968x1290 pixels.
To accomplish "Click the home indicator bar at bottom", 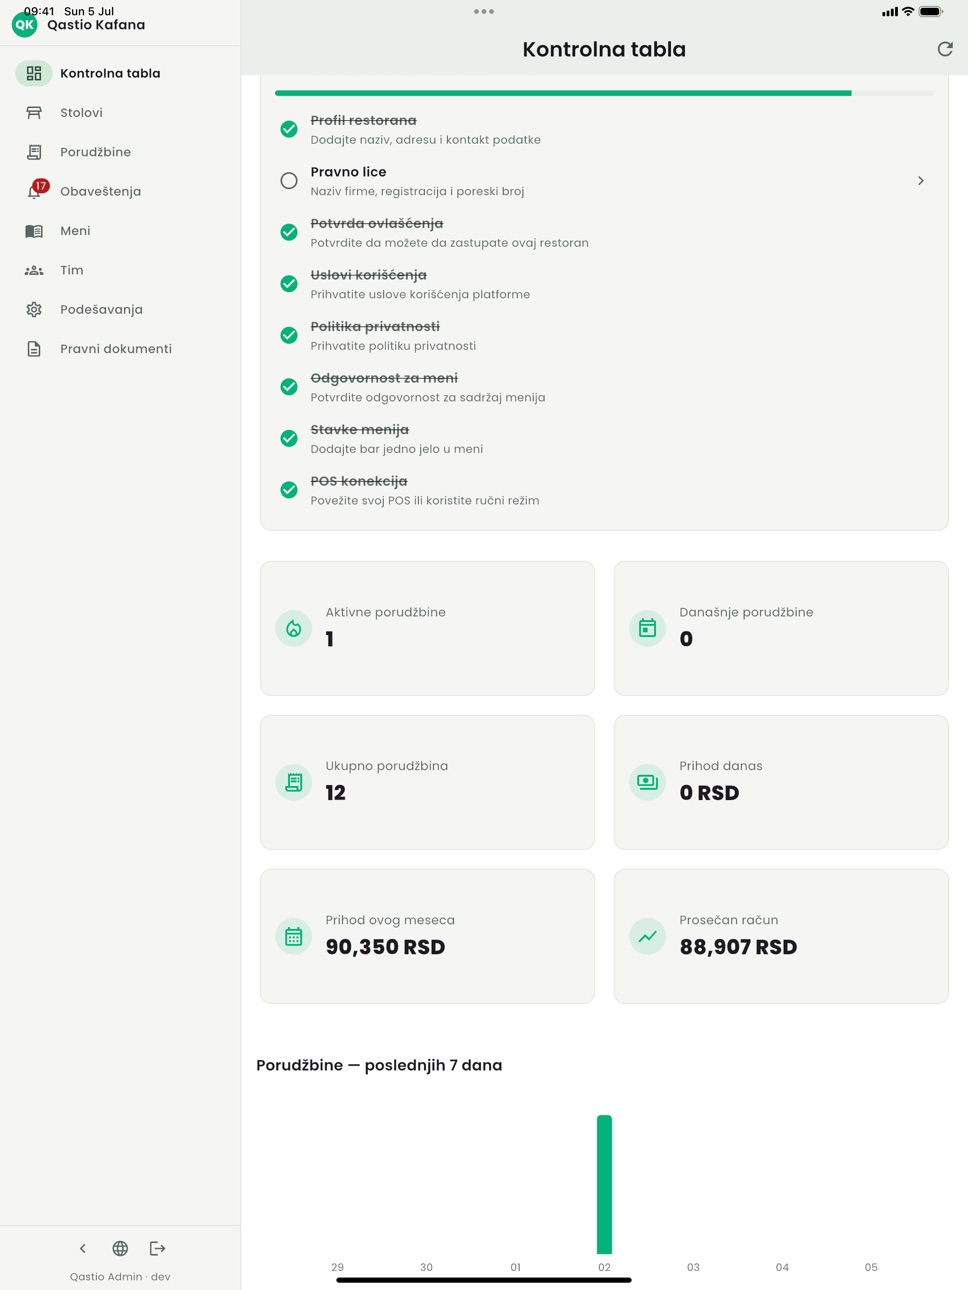I will coord(484,1280).
